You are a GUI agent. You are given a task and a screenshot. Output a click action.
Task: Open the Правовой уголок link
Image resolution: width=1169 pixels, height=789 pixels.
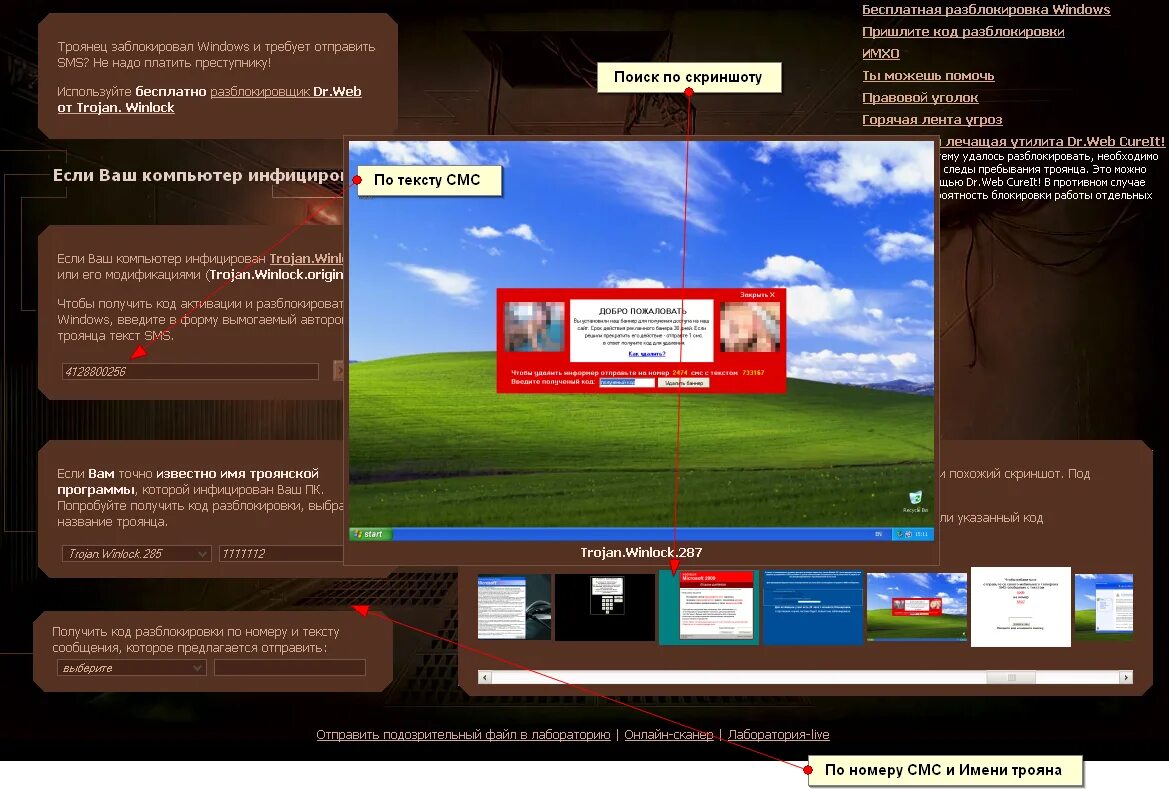(920, 98)
